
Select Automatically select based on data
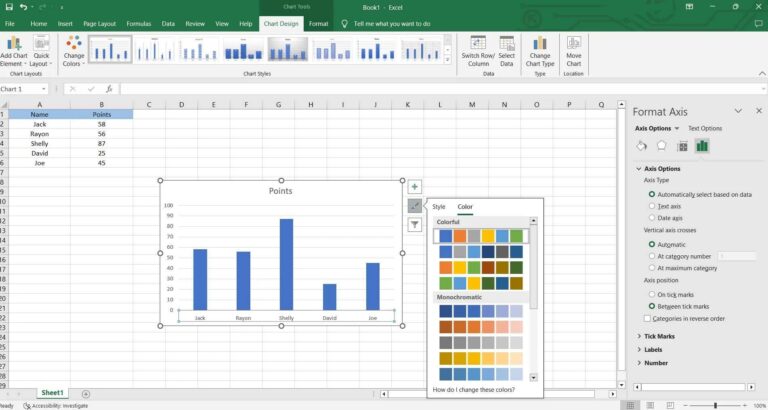click(x=651, y=194)
